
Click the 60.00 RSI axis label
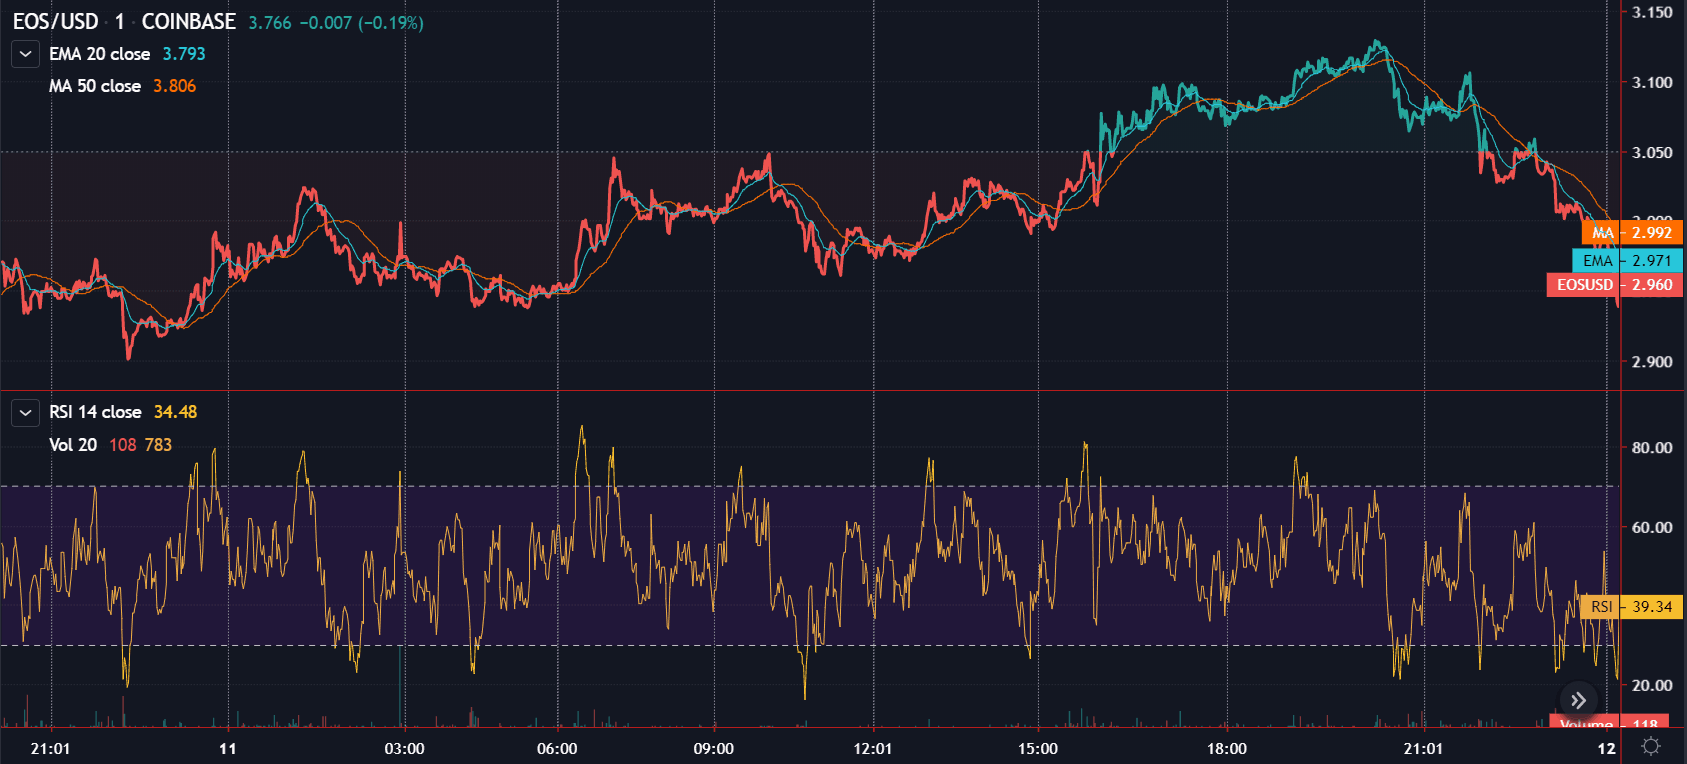point(1652,527)
